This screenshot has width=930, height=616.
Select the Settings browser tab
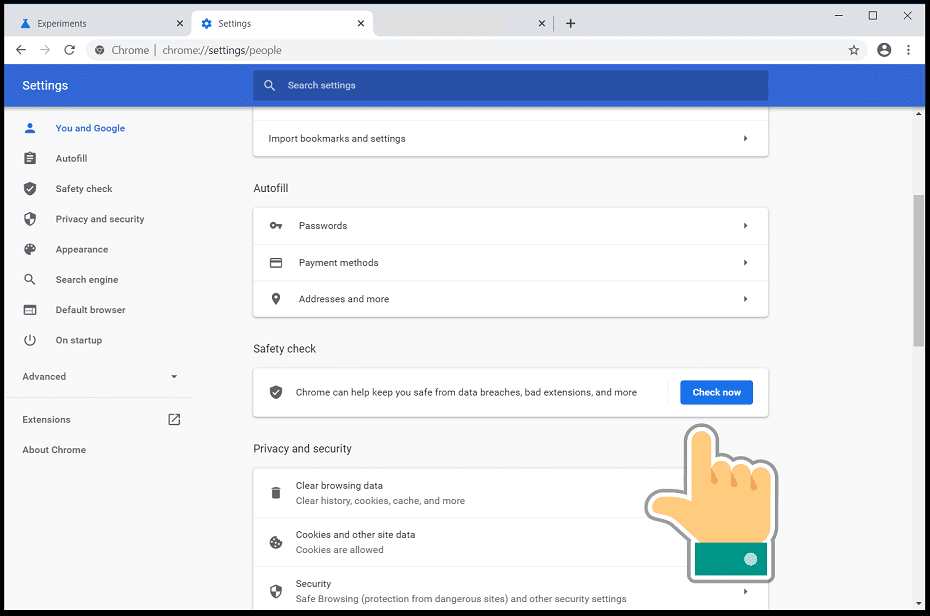(282, 24)
